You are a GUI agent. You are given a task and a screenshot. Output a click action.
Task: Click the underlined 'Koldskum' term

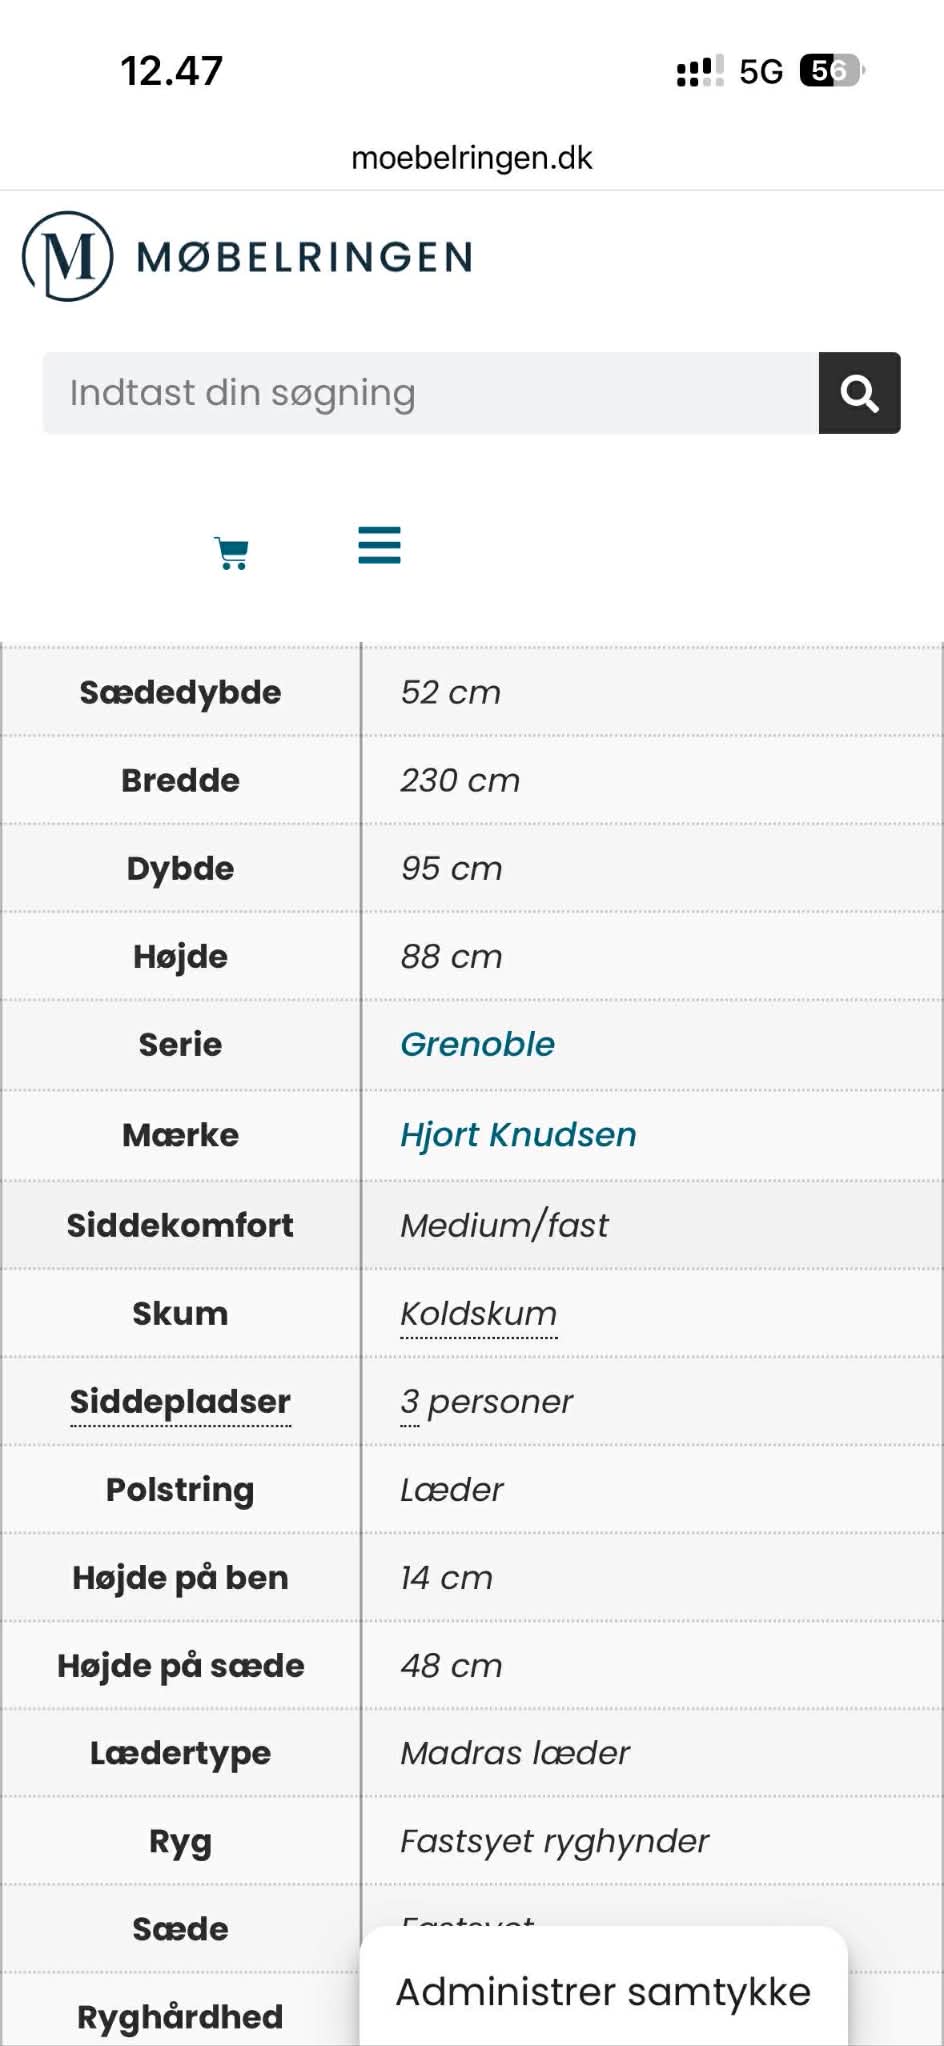[x=478, y=1314]
